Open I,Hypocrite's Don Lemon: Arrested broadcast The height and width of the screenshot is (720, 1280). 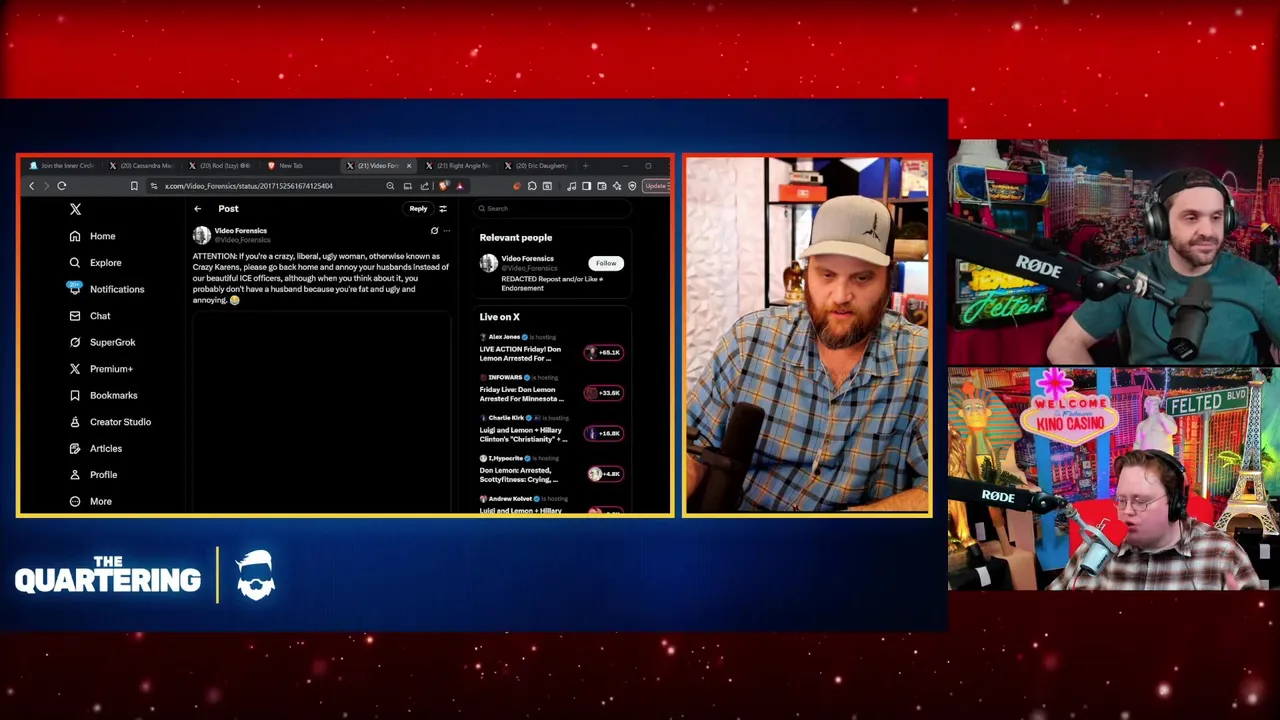click(519, 475)
